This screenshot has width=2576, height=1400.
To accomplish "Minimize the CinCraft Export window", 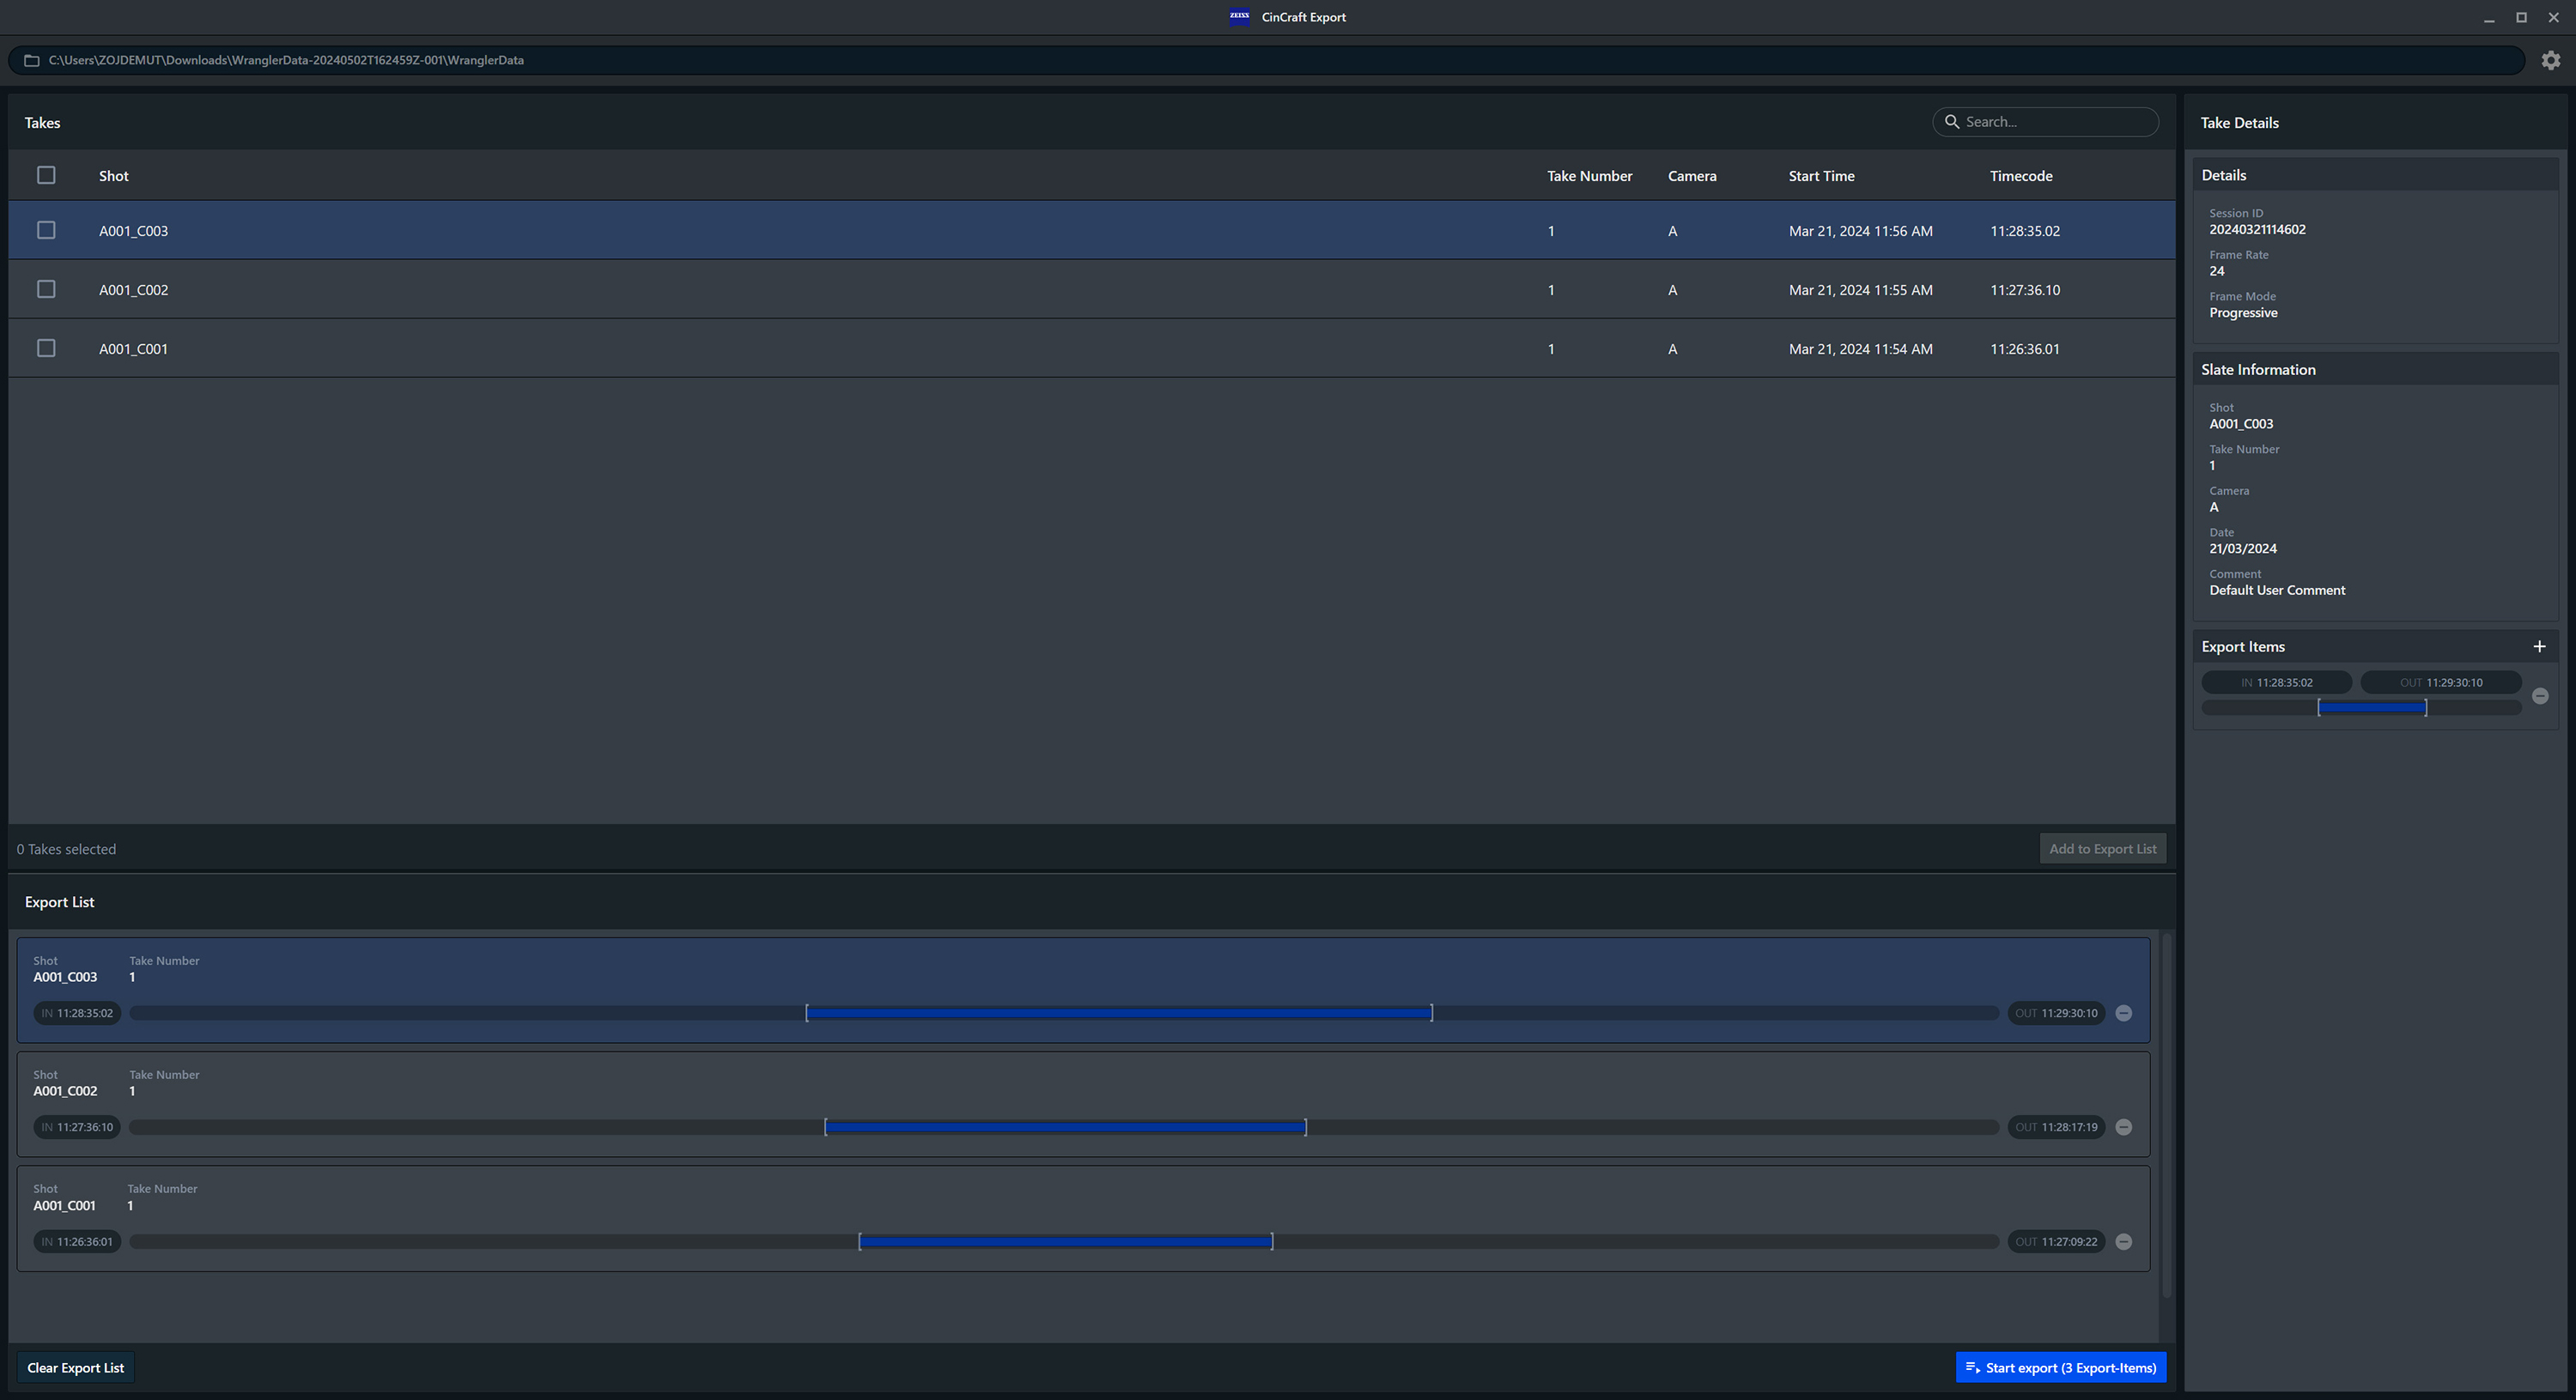I will click(x=2488, y=17).
